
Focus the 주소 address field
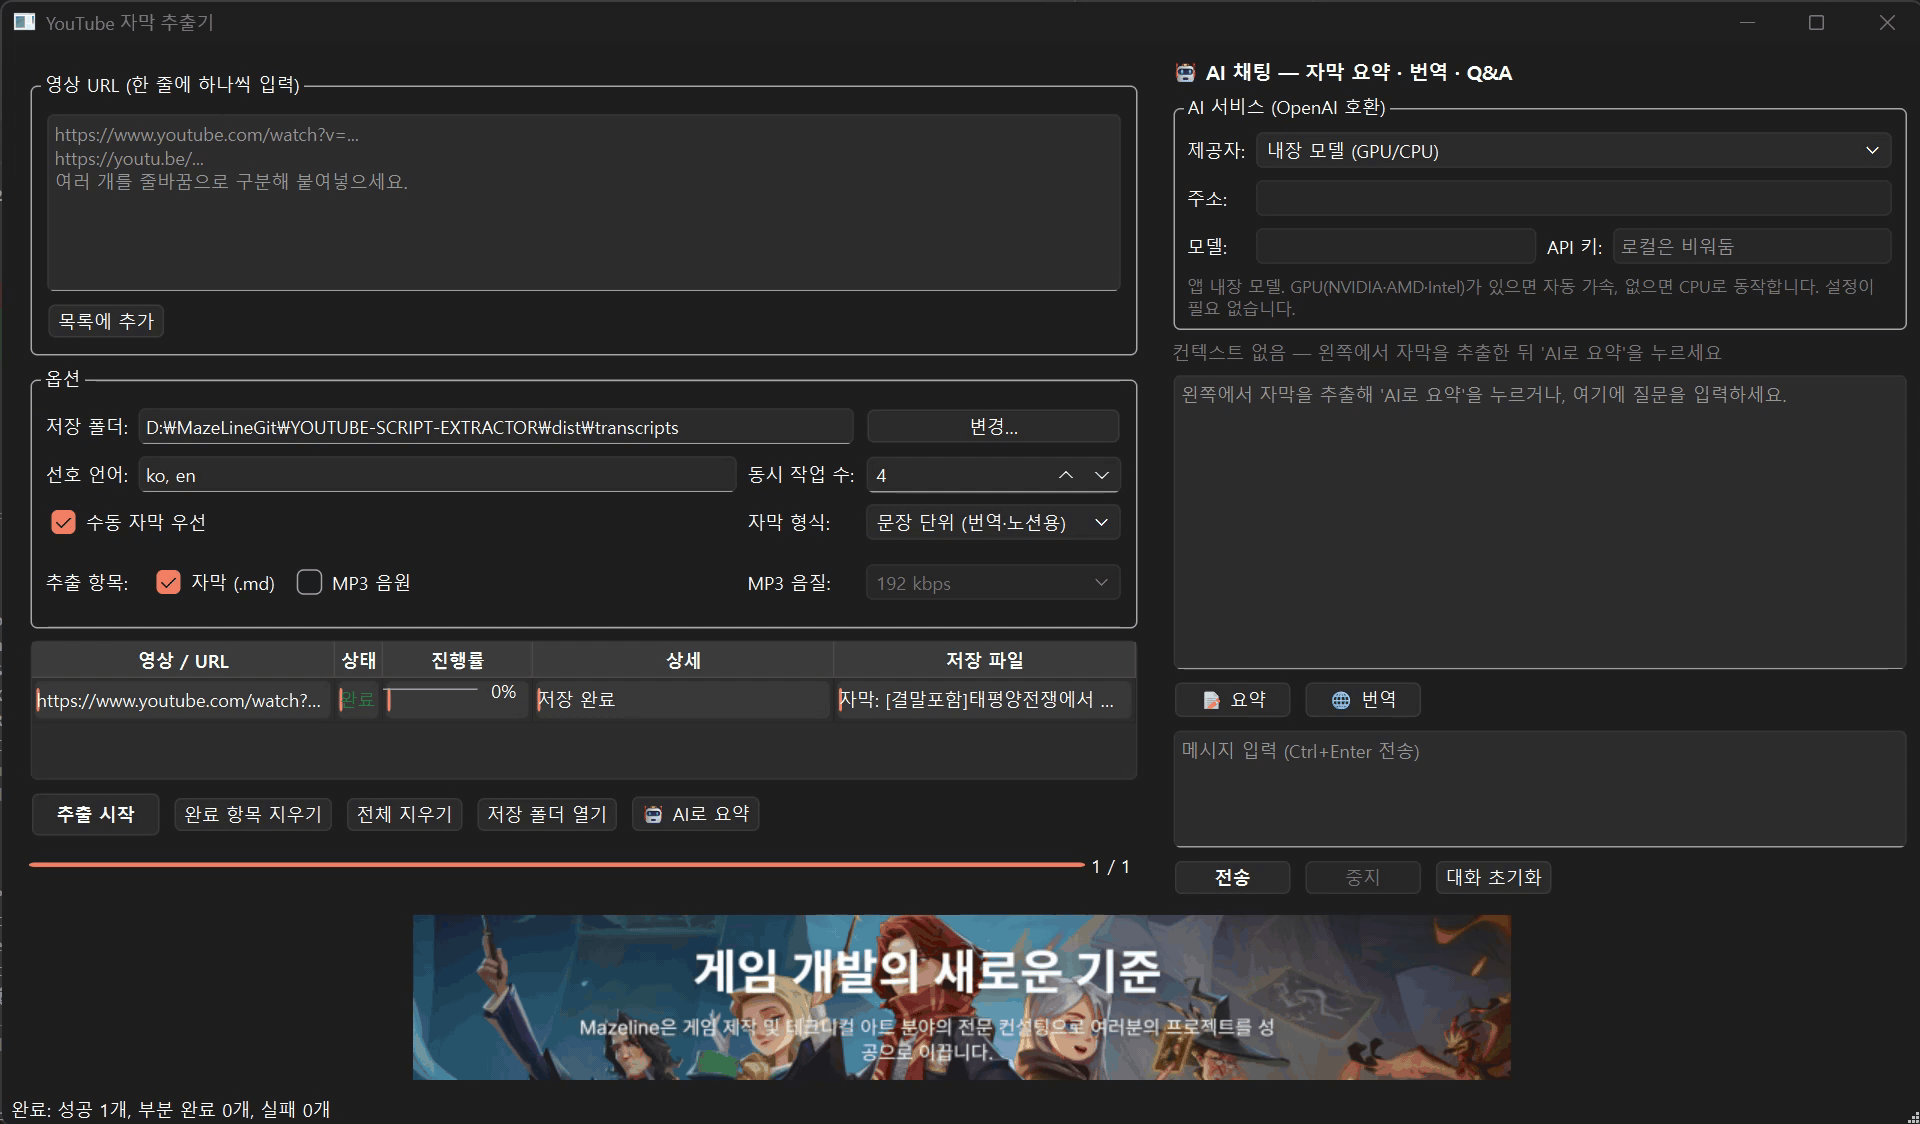coord(1573,198)
